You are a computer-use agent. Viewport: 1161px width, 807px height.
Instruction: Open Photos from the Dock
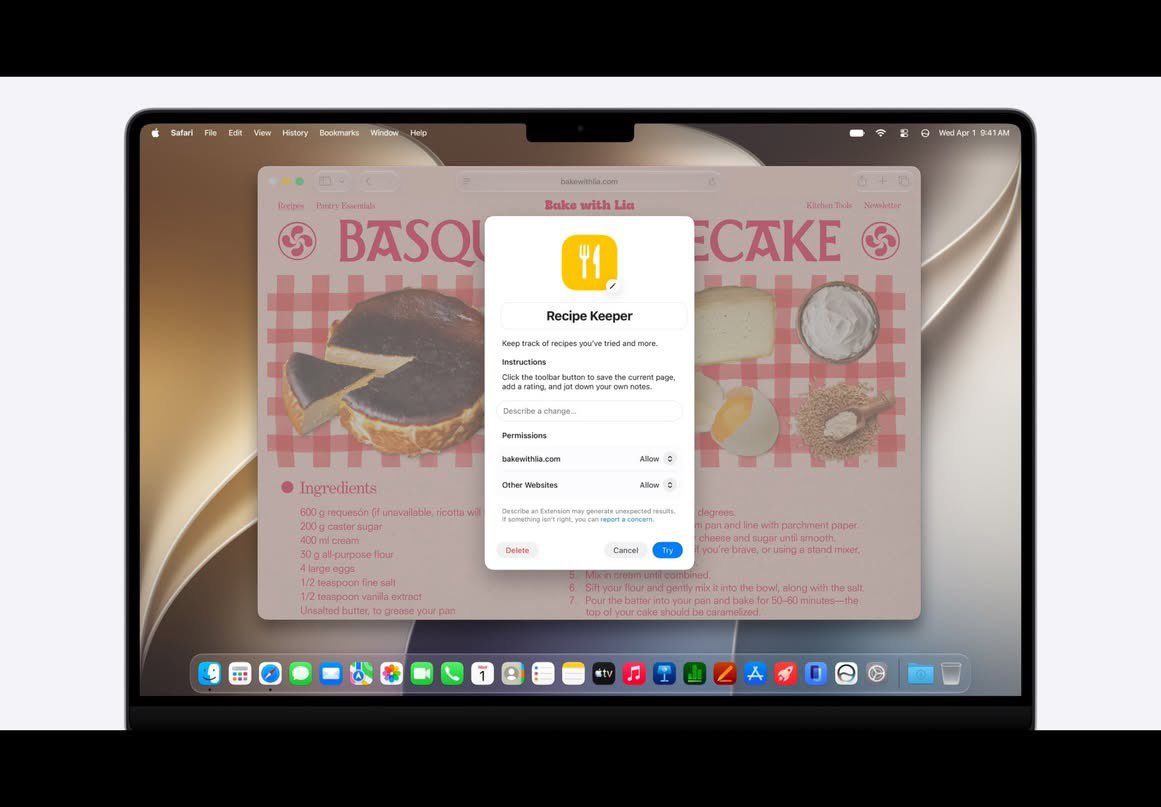[392, 673]
